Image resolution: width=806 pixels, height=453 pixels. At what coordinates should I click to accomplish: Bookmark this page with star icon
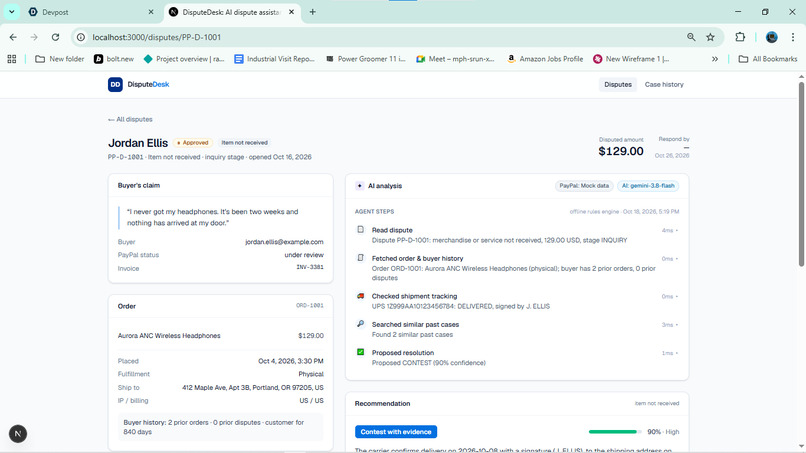click(x=710, y=37)
